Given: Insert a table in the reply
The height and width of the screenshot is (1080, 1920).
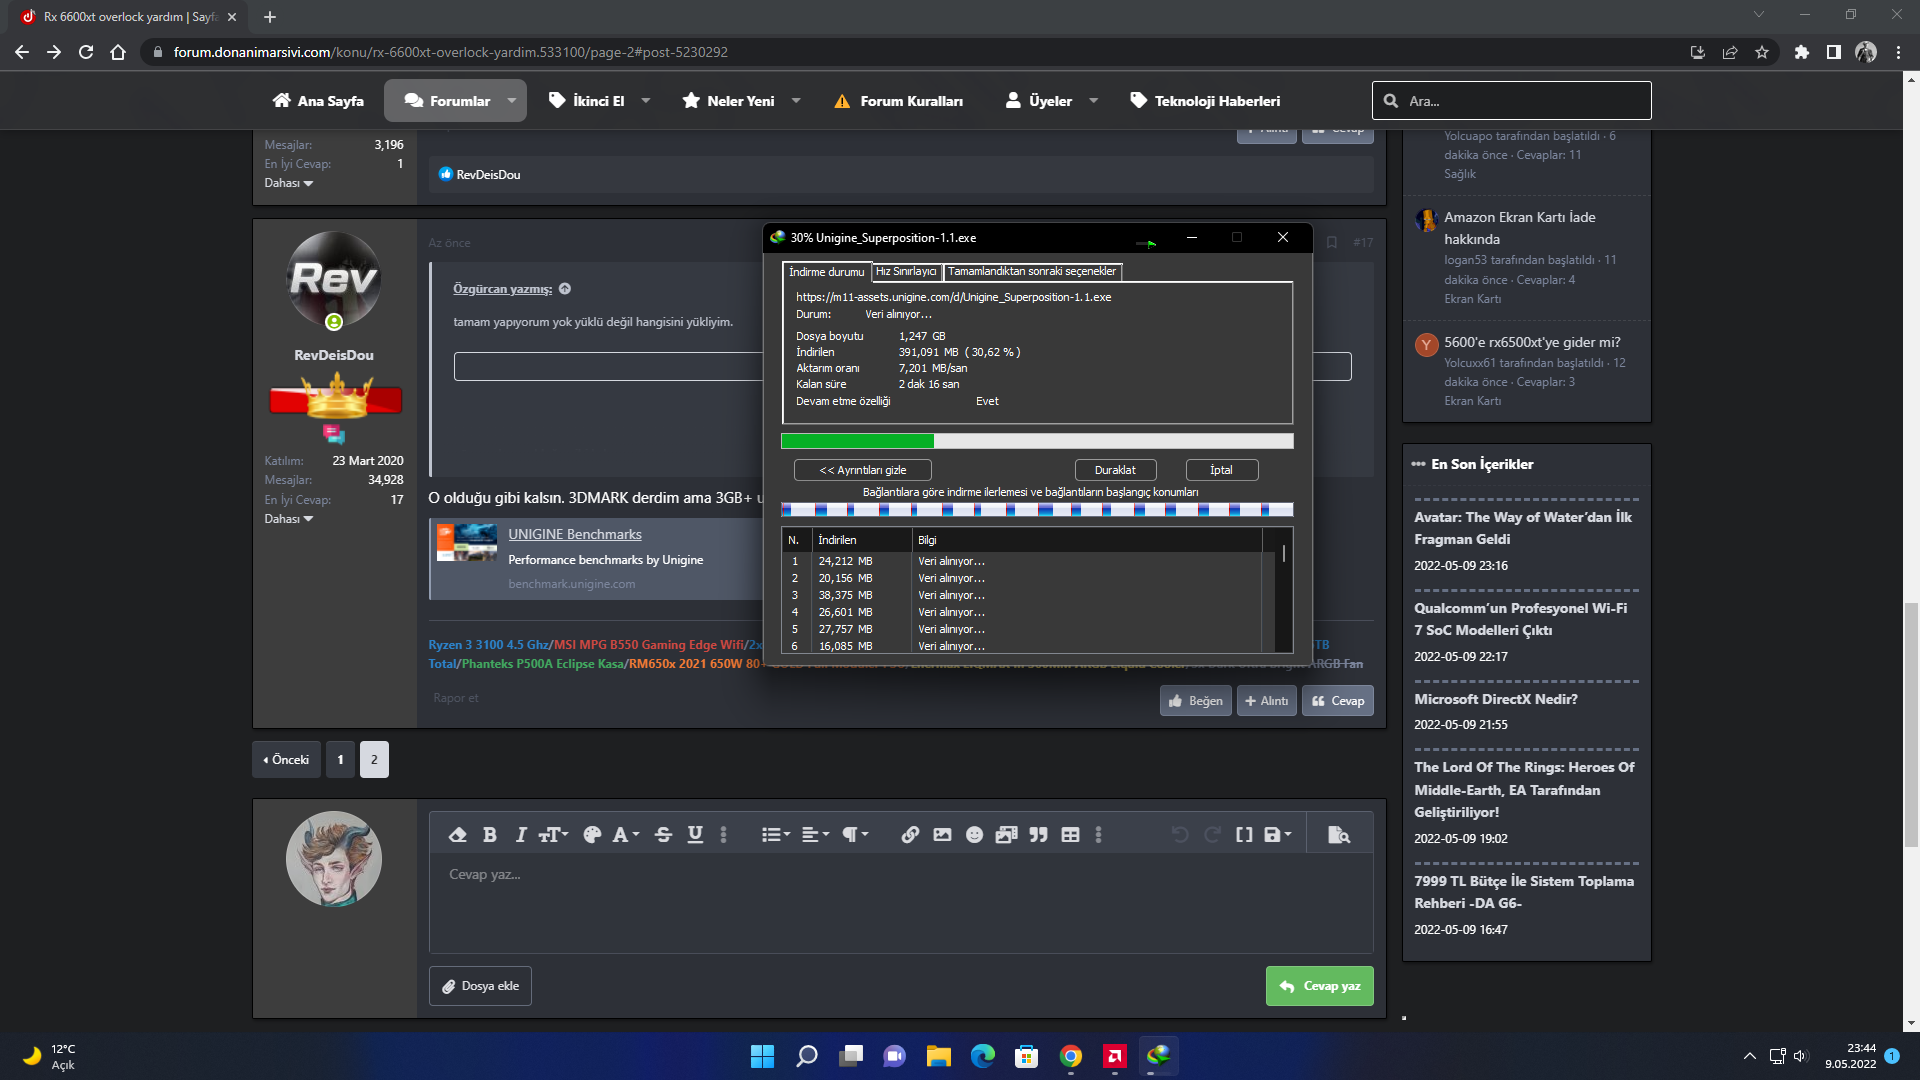Looking at the screenshot, I should [1070, 835].
